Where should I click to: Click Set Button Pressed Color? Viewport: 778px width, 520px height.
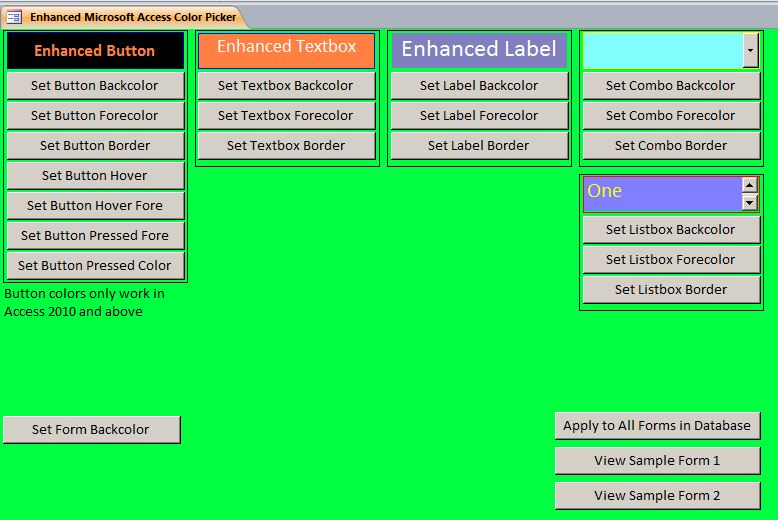95,266
